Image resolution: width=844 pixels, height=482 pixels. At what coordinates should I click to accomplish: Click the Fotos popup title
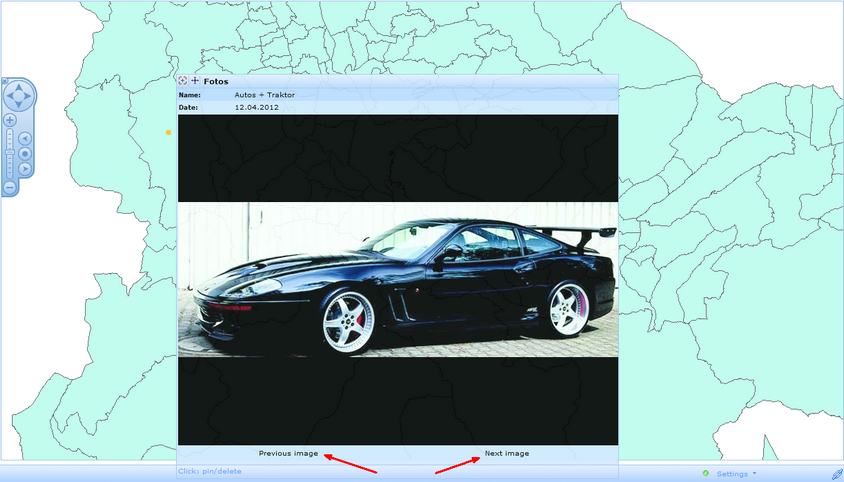pyautogui.click(x=216, y=81)
